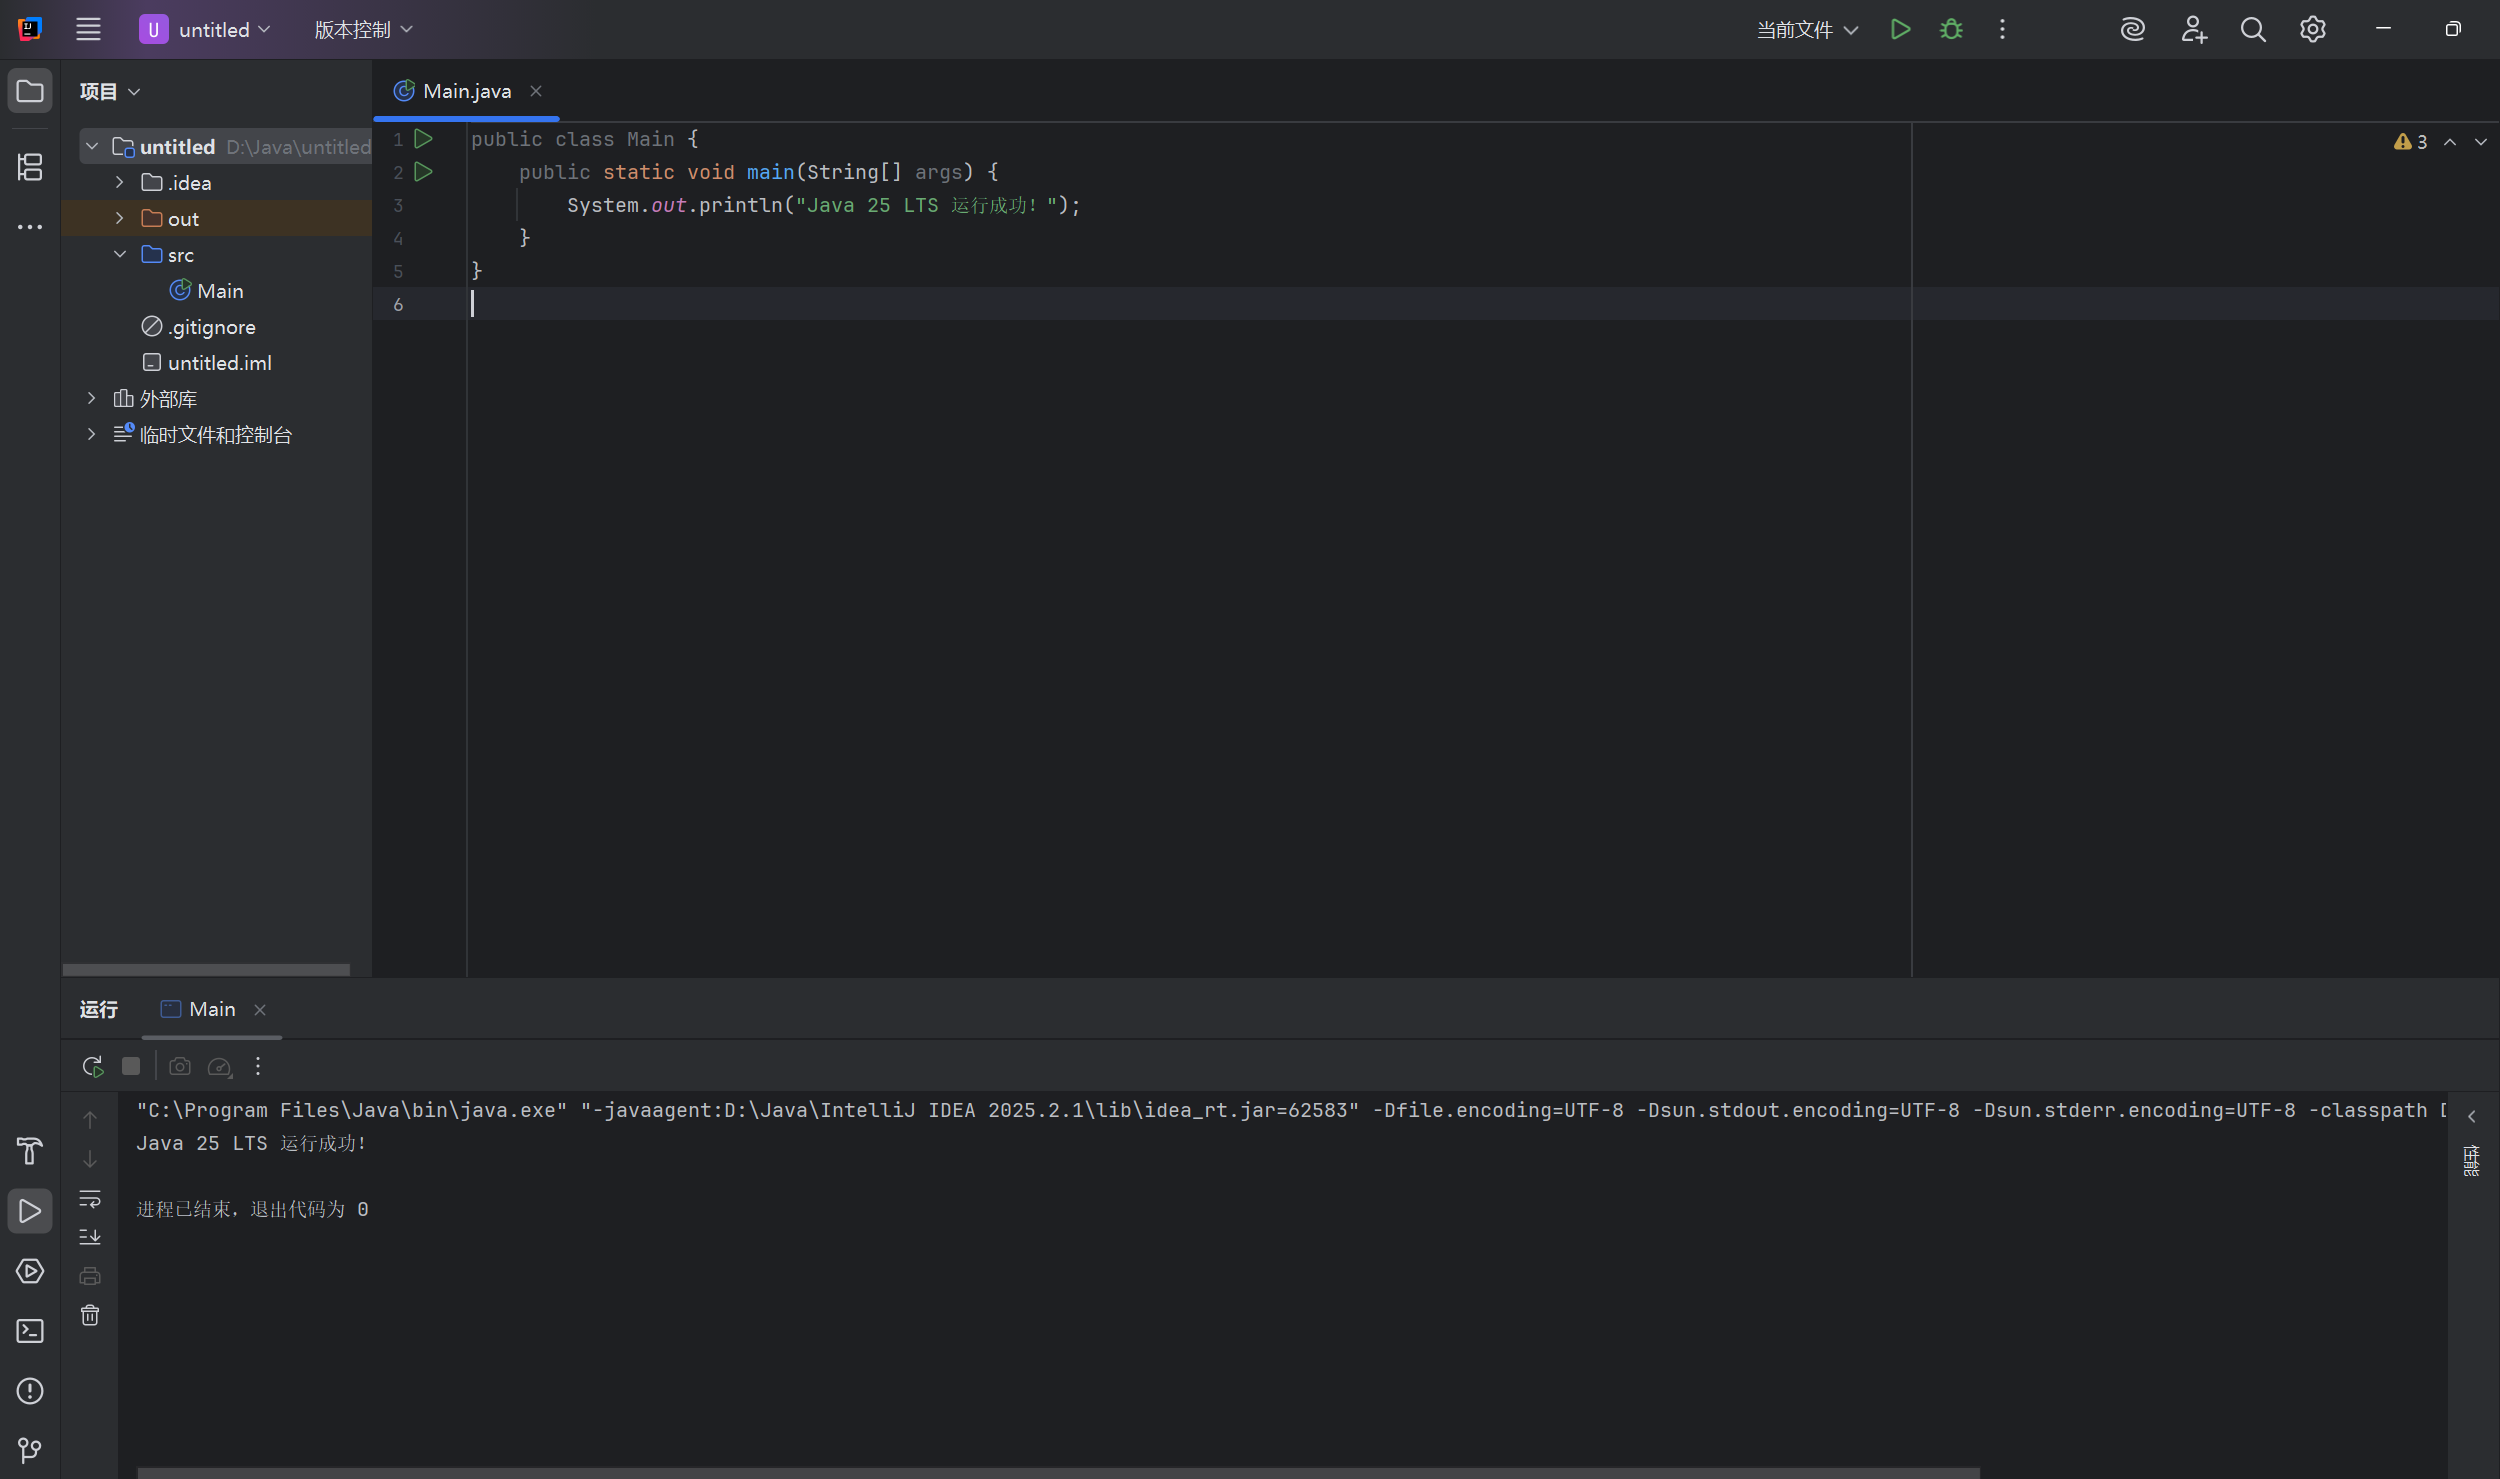This screenshot has height=1479, width=2500.
Task: Toggle soft-wrap in the run console
Action: tap(90, 1198)
